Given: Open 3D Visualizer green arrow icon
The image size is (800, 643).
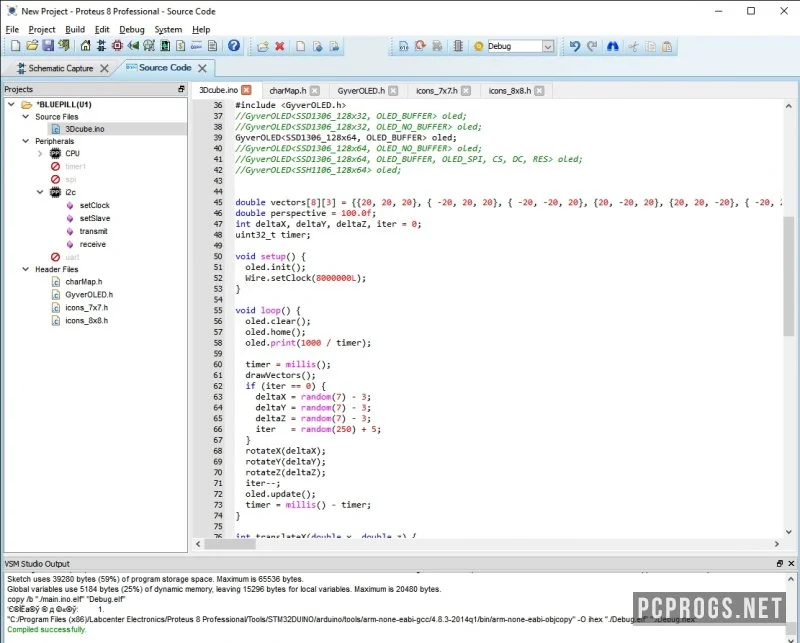Looking at the screenshot, I should (x=133, y=46).
